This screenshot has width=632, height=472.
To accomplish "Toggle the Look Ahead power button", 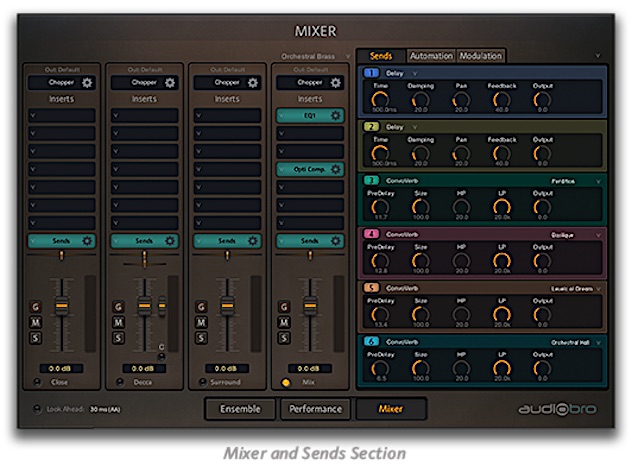I will 37,409.
